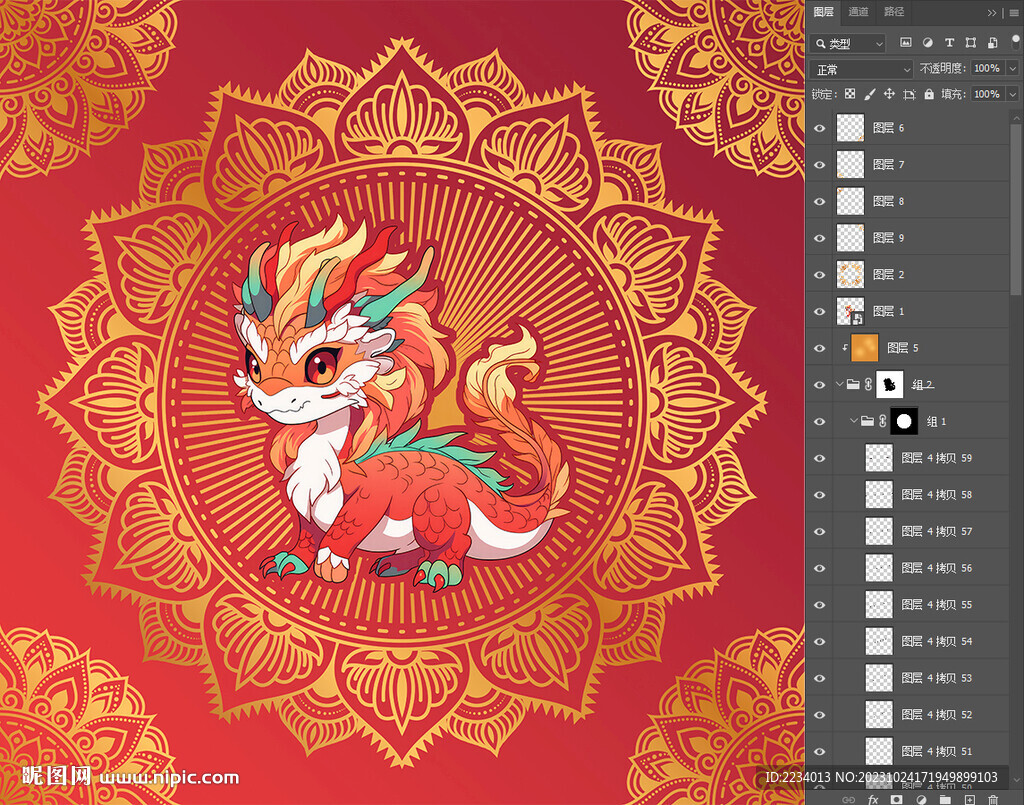Toggle visibility of 图层 5
The height and width of the screenshot is (805, 1024).
pos(820,348)
